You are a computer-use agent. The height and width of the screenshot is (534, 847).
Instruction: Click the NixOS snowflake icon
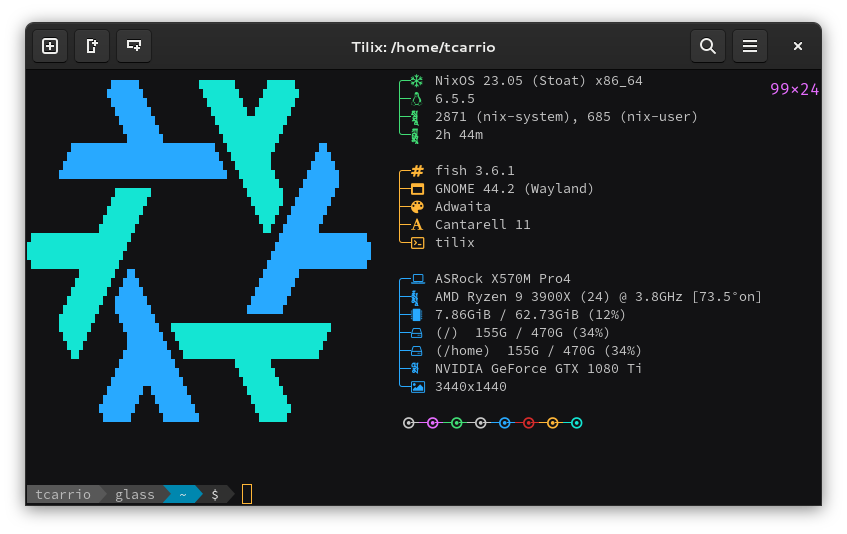point(416,81)
